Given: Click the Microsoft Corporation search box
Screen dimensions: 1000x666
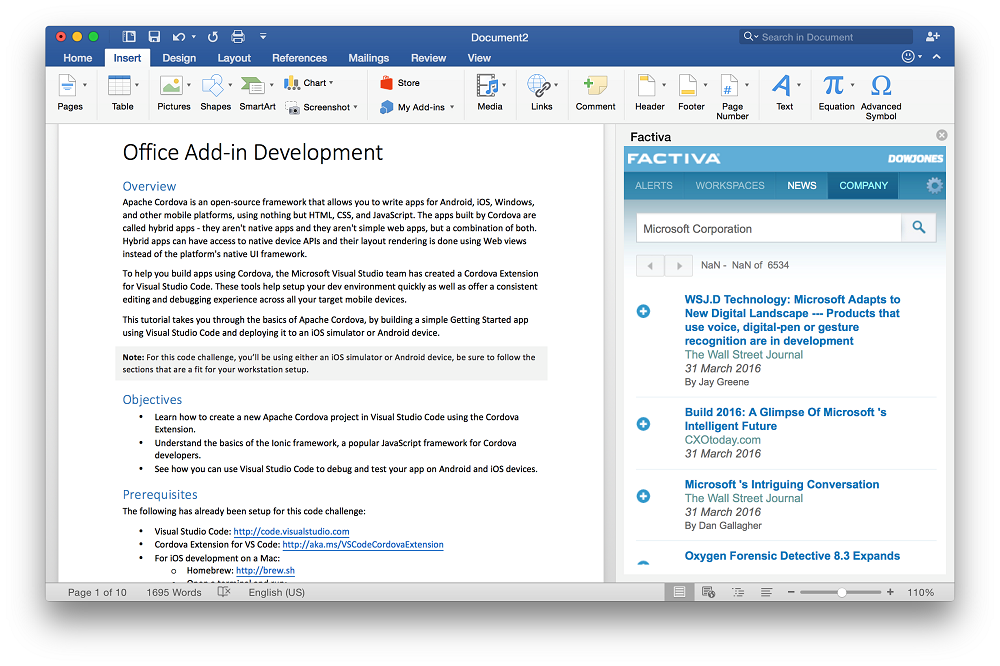Looking at the screenshot, I should click(x=769, y=228).
